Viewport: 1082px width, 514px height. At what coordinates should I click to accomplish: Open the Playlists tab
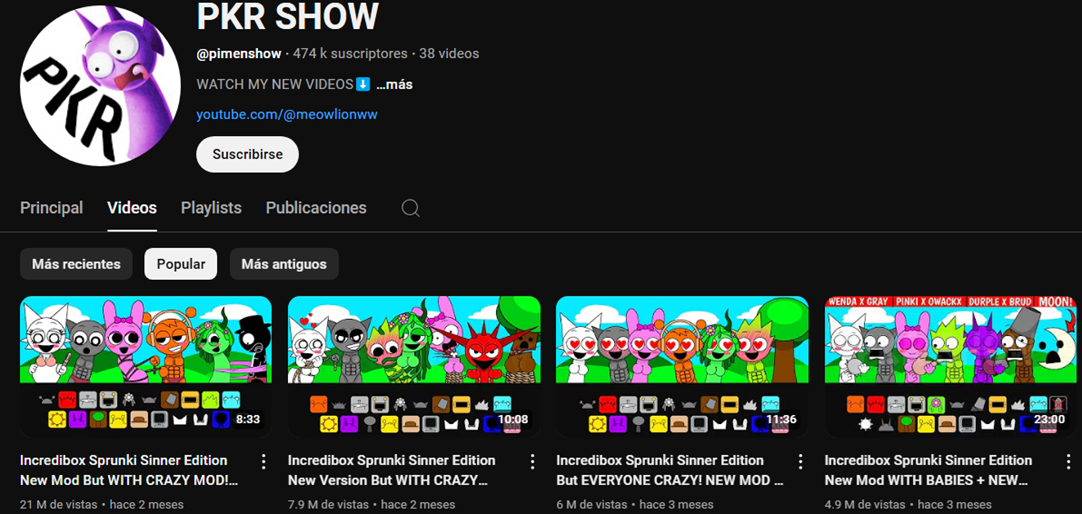click(x=211, y=208)
